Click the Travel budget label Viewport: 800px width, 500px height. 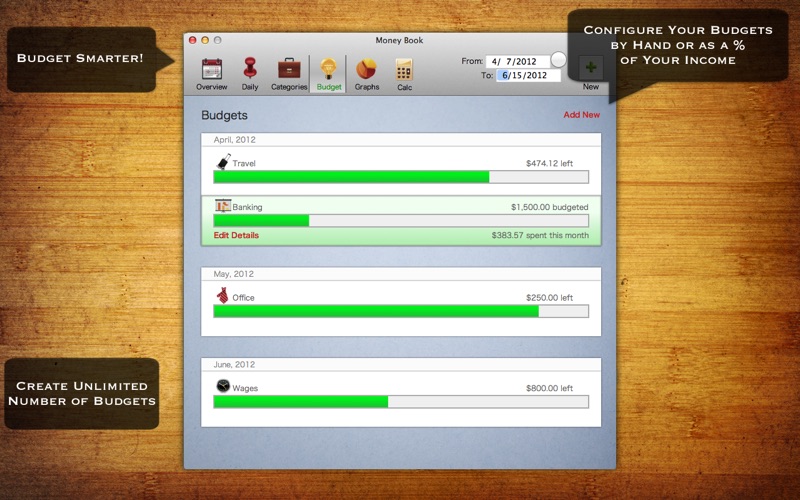click(244, 163)
